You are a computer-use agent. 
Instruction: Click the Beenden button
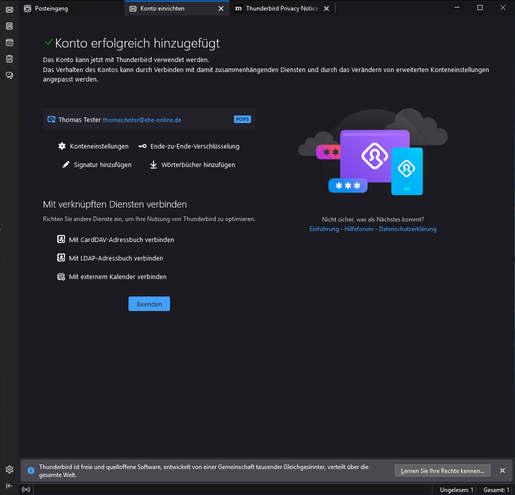149,304
